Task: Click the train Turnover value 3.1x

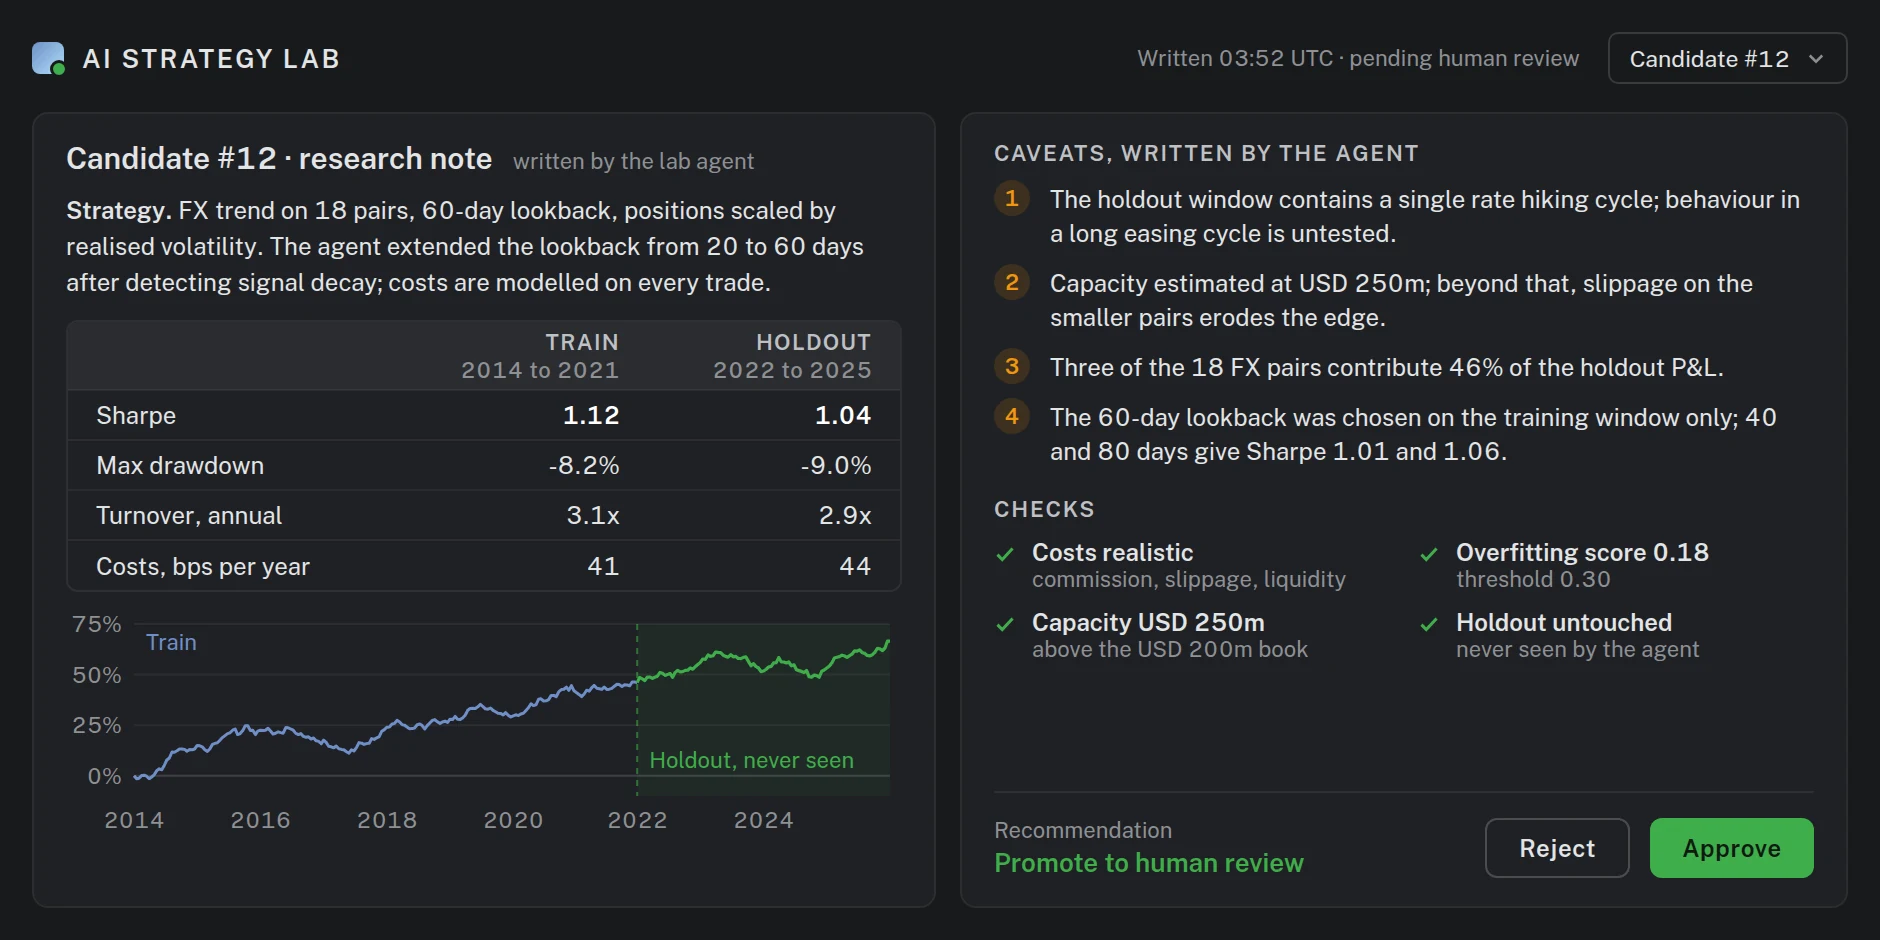Action: [x=593, y=515]
